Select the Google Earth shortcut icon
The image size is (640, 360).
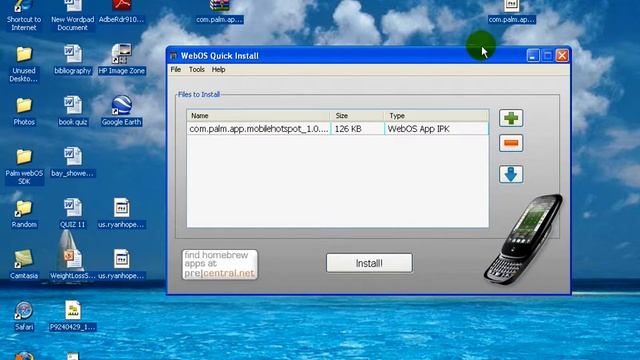(122, 111)
